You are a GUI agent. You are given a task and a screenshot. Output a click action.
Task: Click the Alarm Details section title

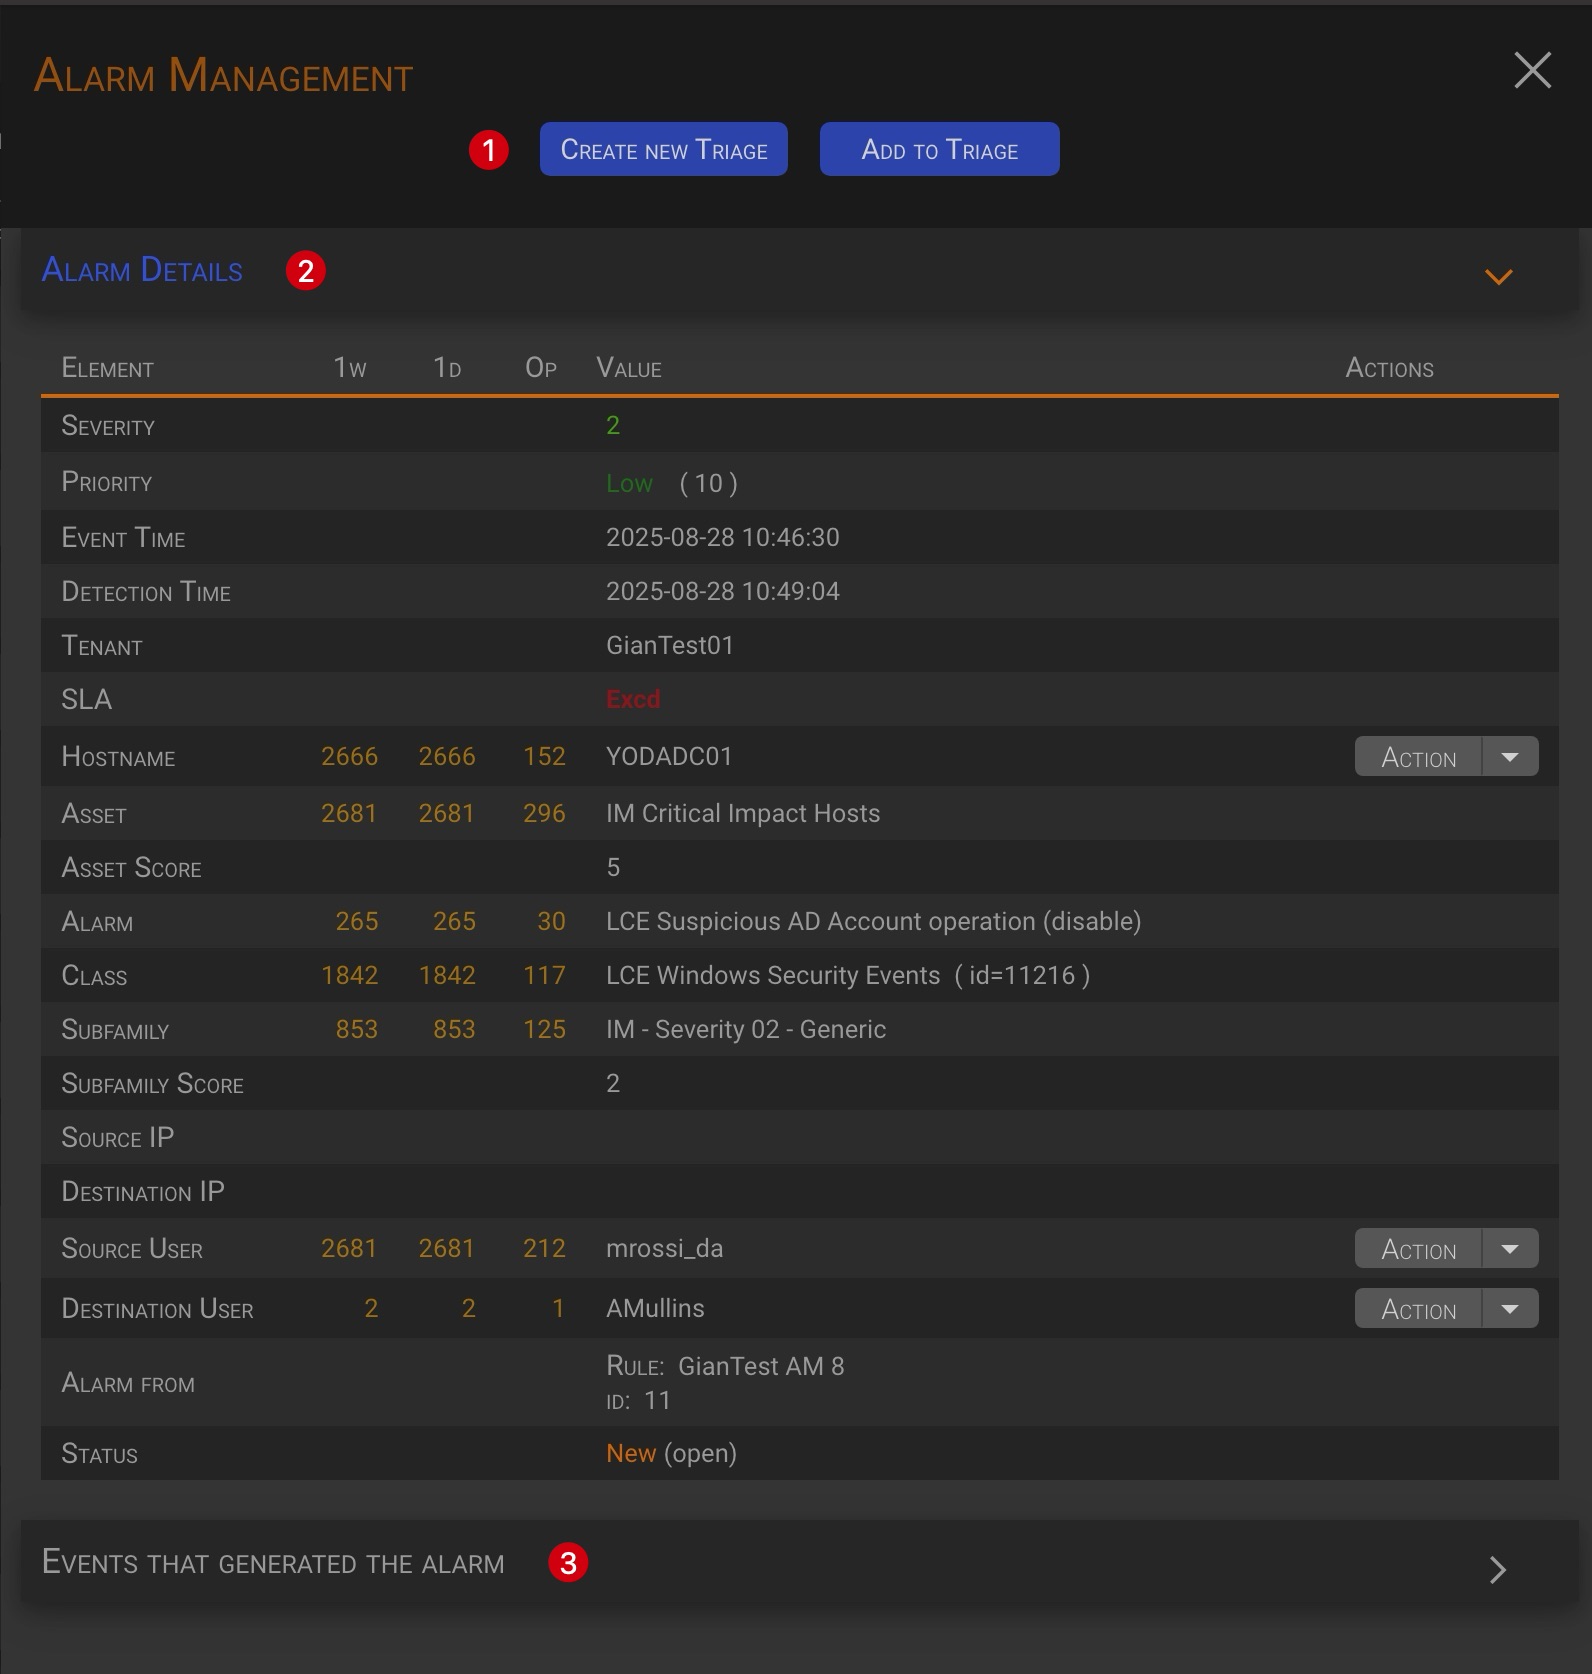[x=142, y=270]
